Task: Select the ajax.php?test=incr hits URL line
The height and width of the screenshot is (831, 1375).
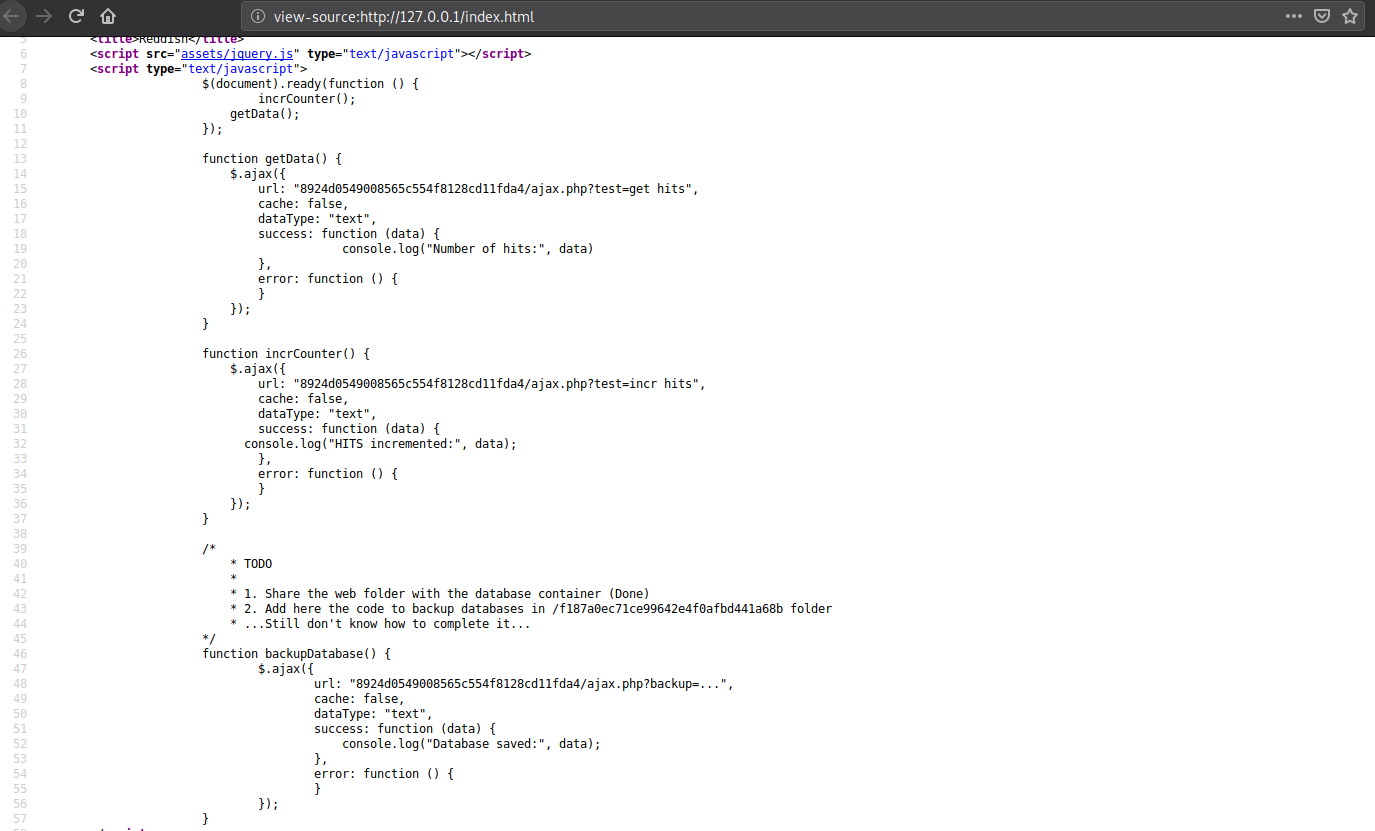Action: coord(482,384)
